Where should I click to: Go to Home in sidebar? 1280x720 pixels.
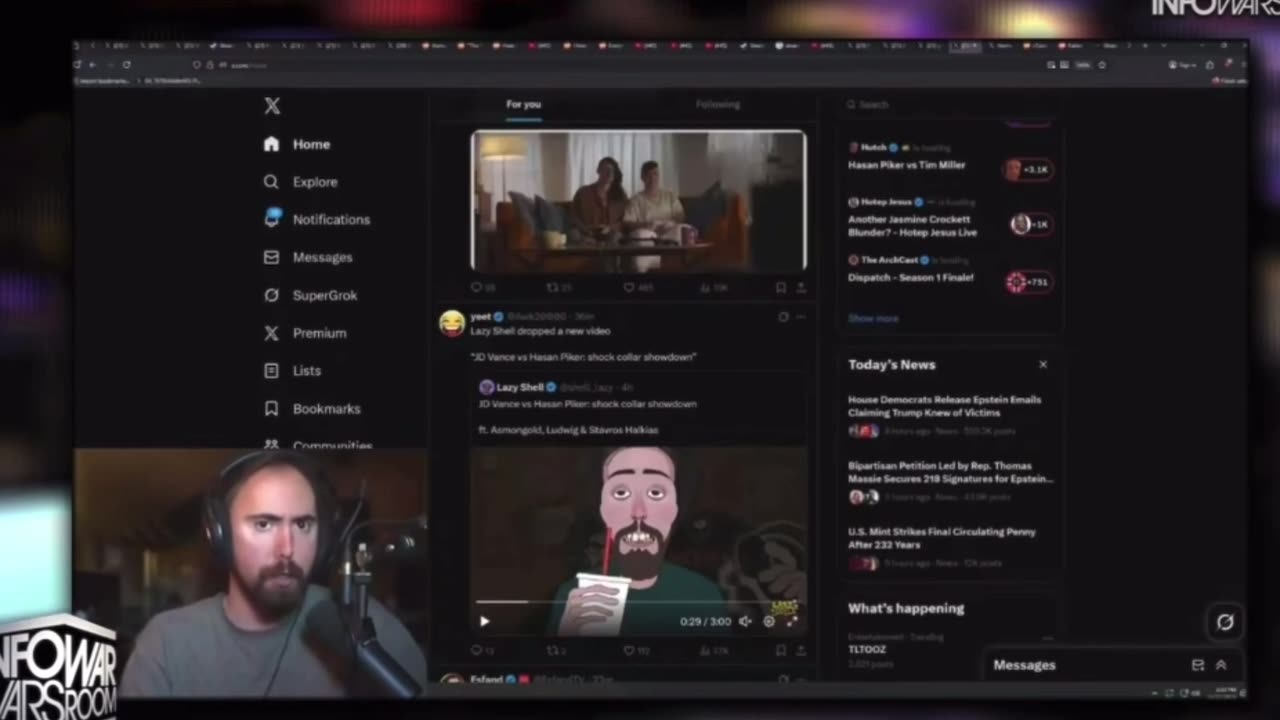click(297, 144)
